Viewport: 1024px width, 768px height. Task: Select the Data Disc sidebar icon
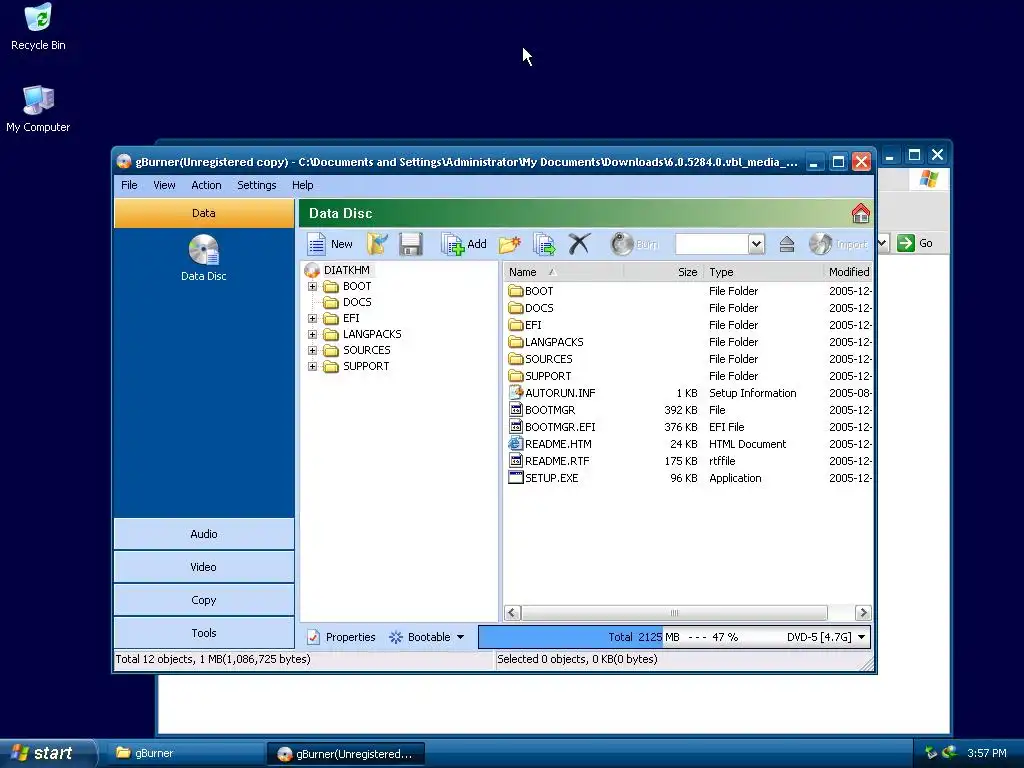tap(204, 251)
